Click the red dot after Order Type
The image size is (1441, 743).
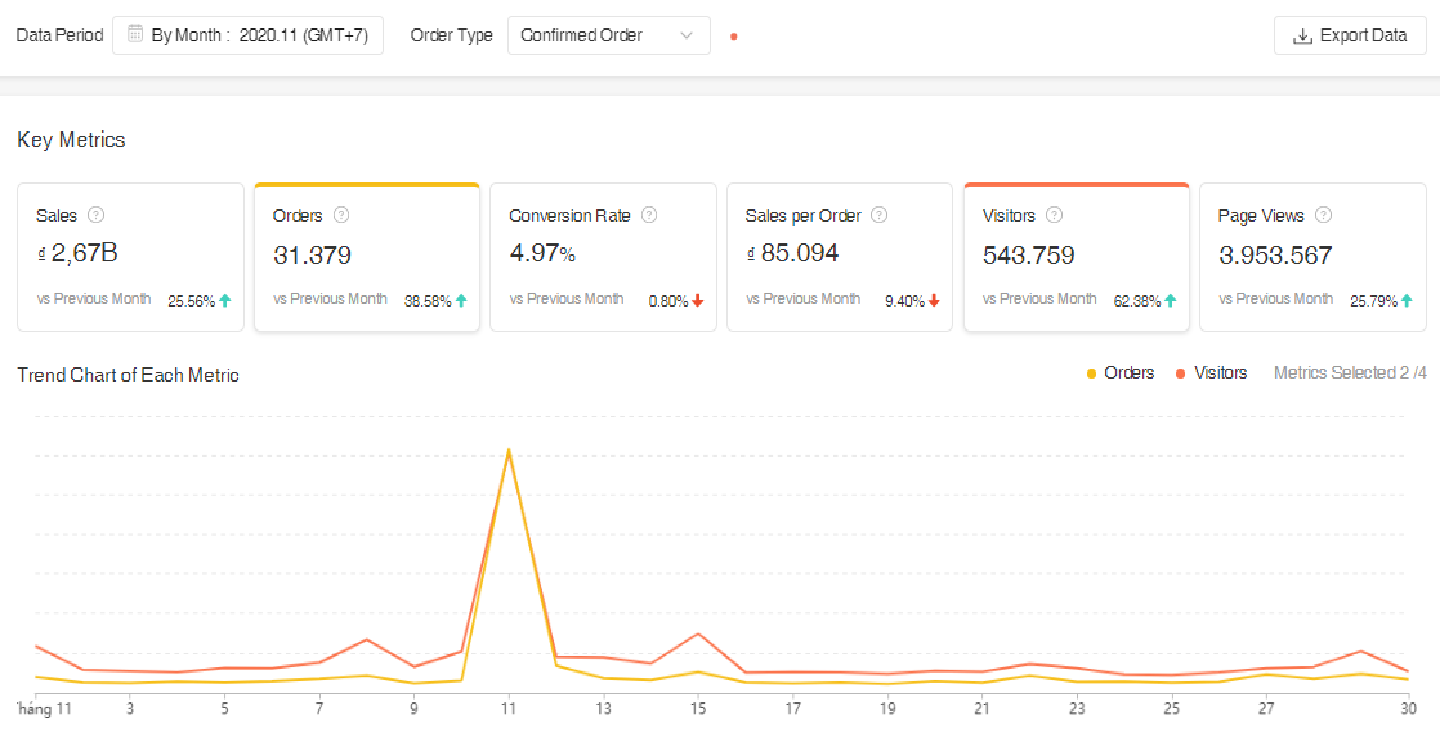(734, 37)
